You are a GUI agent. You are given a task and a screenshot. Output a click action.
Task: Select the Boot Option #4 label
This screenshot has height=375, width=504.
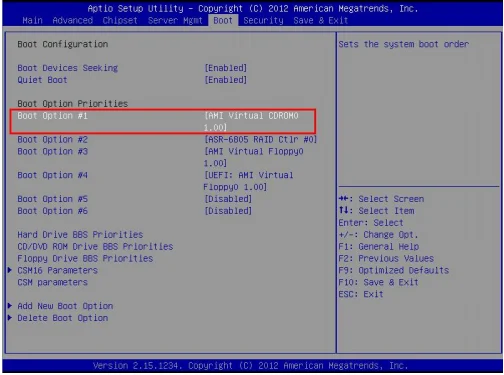tap(52, 175)
